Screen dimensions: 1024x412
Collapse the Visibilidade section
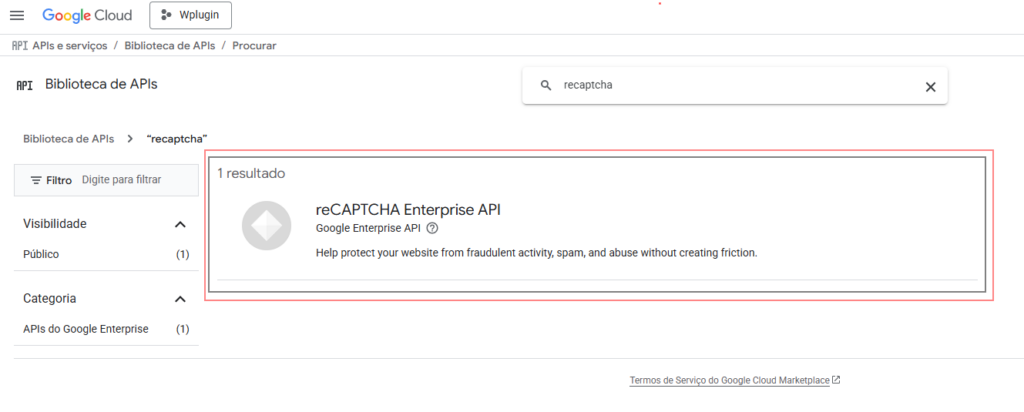pyautogui.click(x=181, y=225)
